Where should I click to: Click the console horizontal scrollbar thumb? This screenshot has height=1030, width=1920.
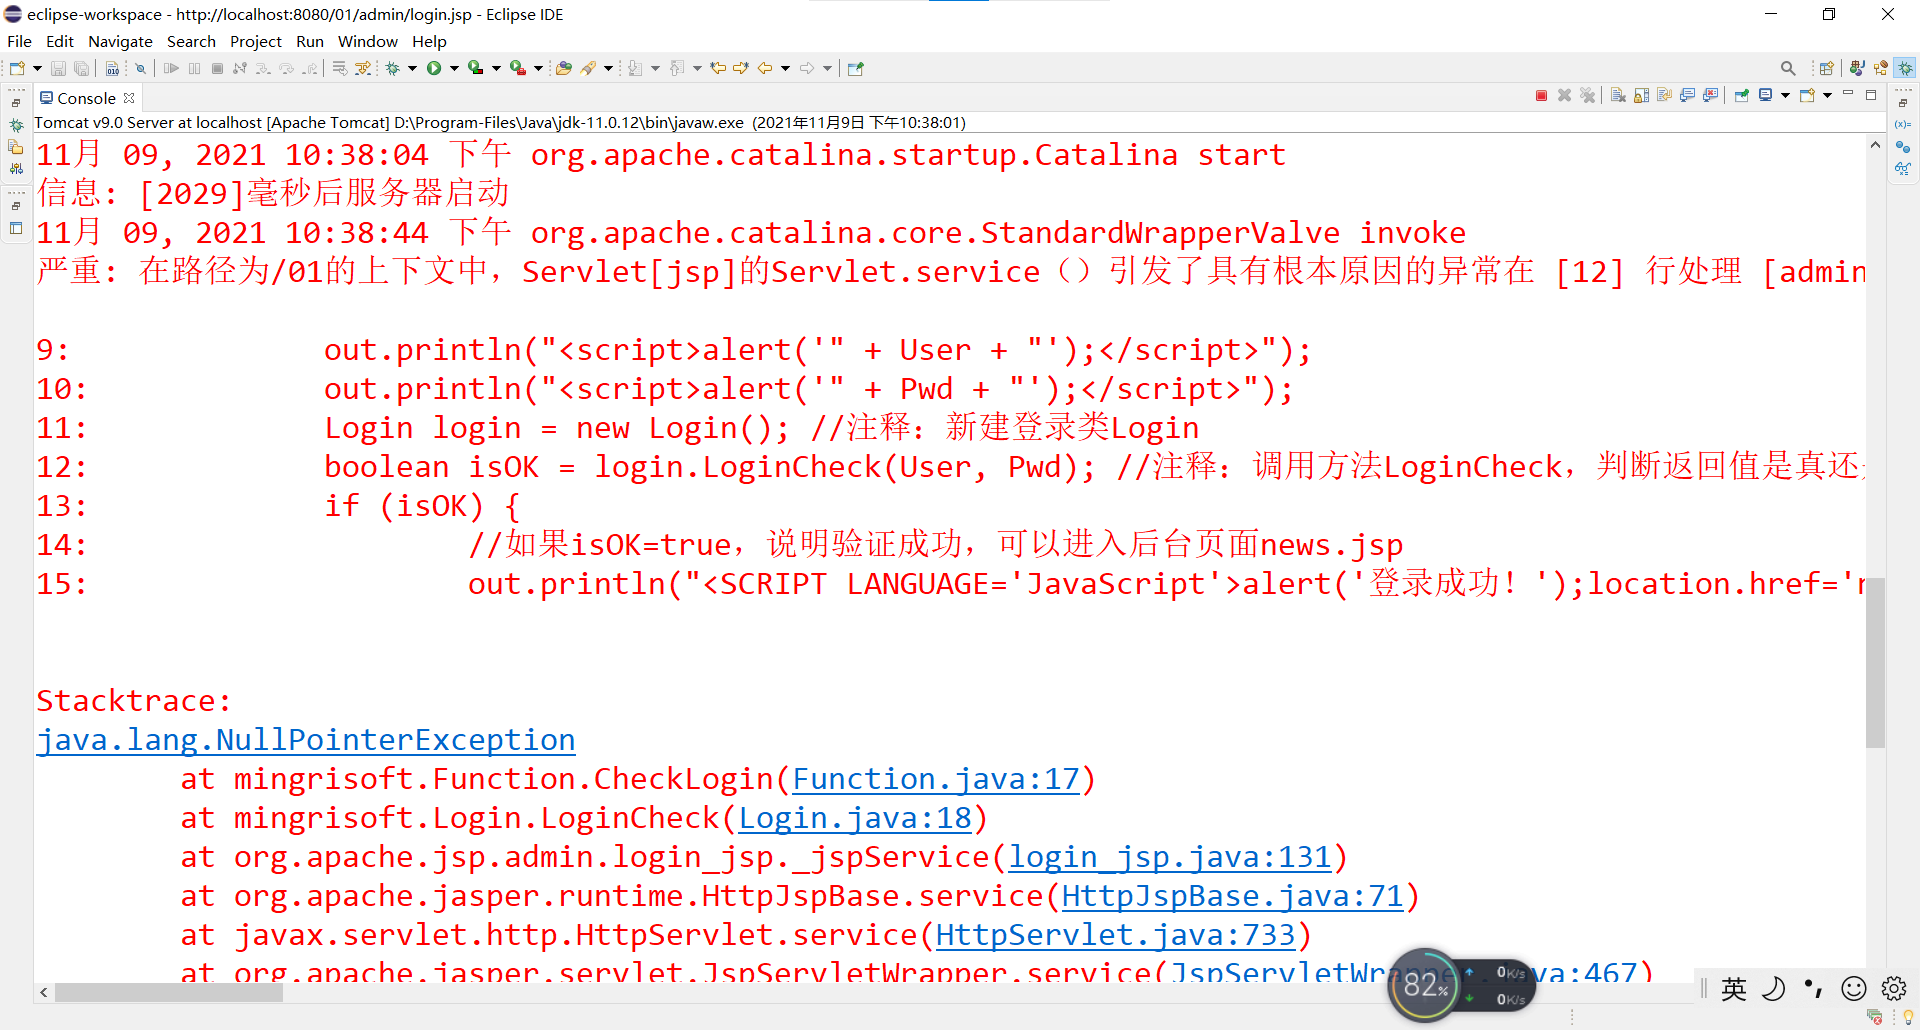(x=169, y=992)
